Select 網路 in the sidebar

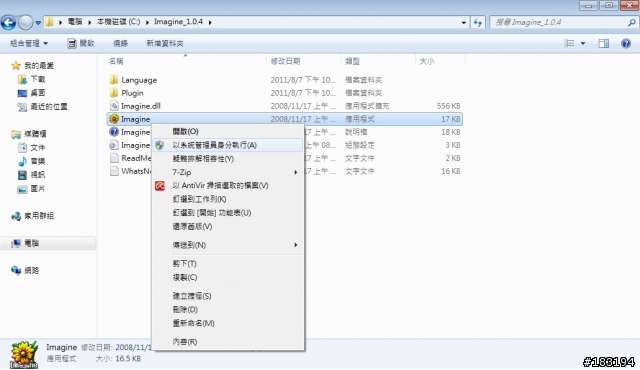click(x=25, y=270)
